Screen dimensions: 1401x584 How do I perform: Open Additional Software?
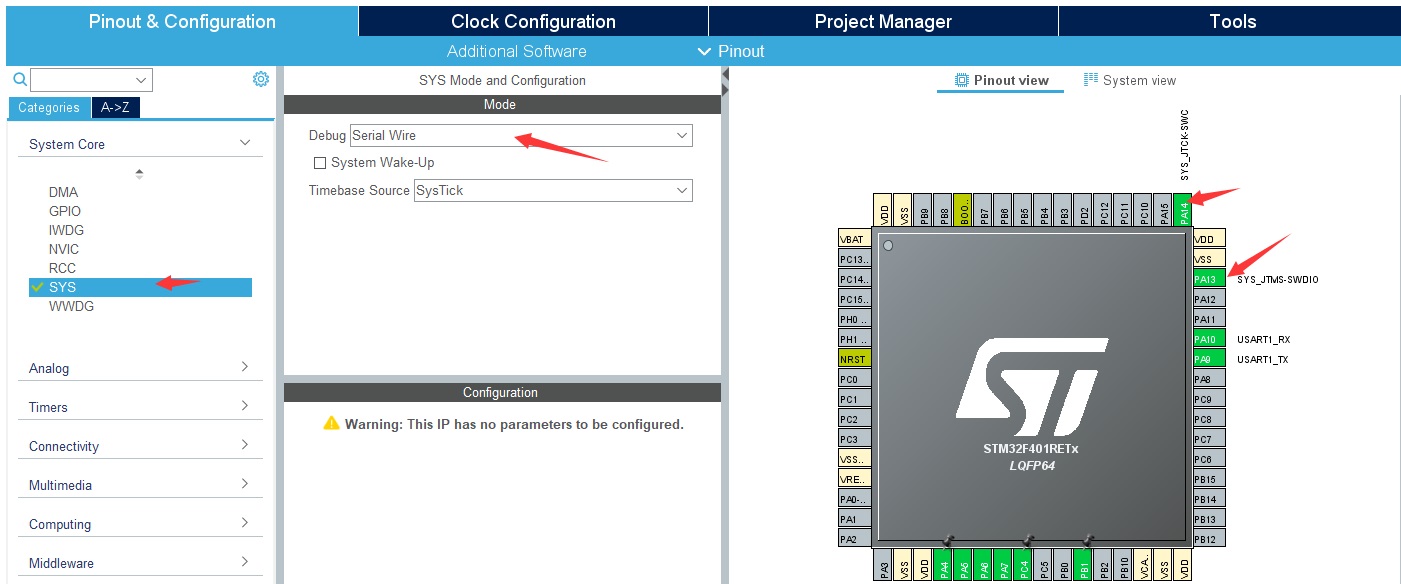517,51
